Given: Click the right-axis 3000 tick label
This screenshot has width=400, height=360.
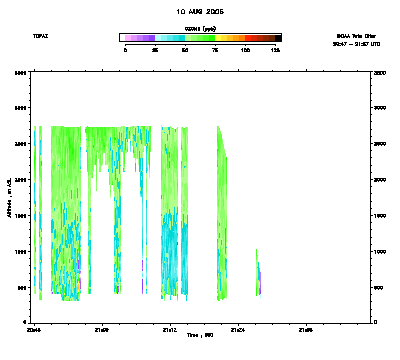Looking at the screenshot, I should (x=380, y=108).
